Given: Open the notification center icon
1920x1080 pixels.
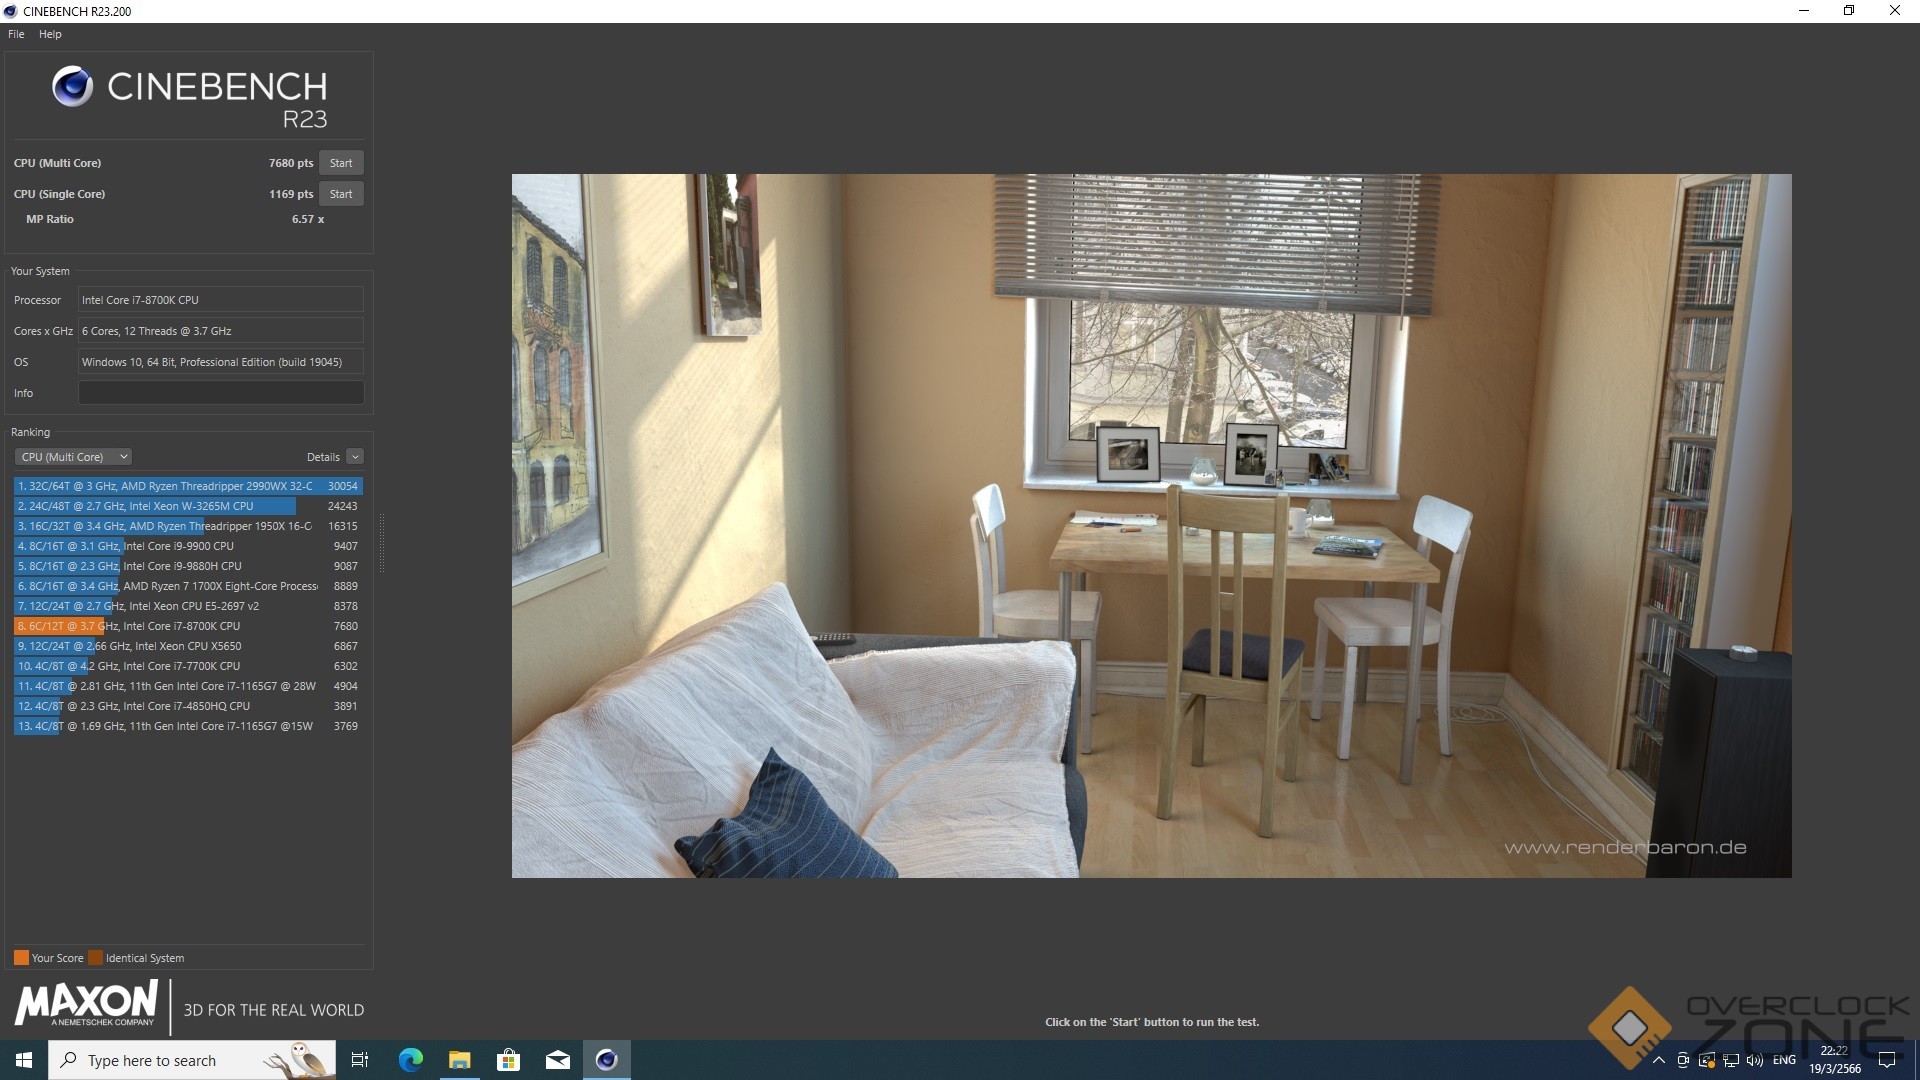Looking at the screenshot, I should (1887, 1060).
